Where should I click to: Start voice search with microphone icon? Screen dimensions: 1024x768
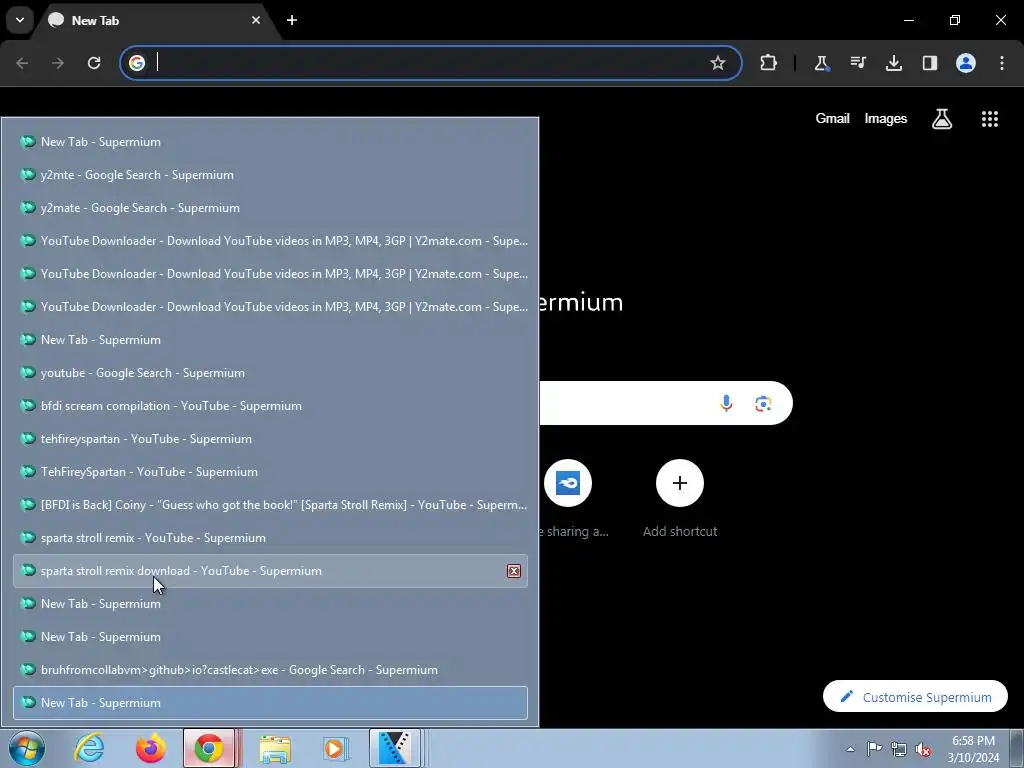pyautogui.click(x=726, y=404)
